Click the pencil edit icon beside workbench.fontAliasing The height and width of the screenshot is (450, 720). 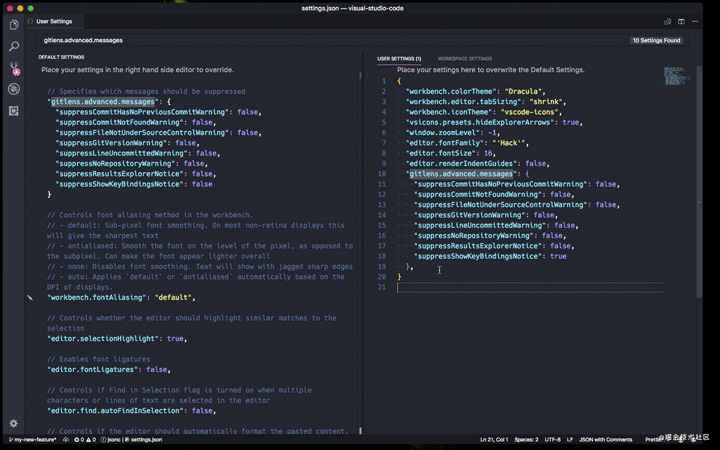tap(30, 298)
